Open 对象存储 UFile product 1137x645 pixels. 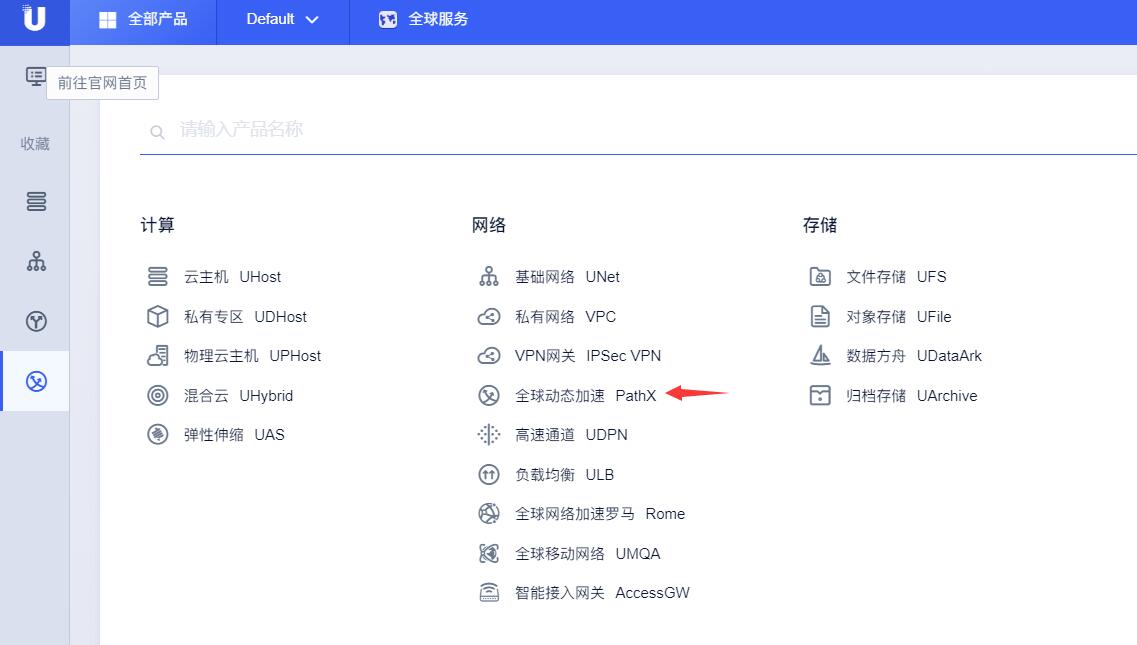click(x=898, y=316)
